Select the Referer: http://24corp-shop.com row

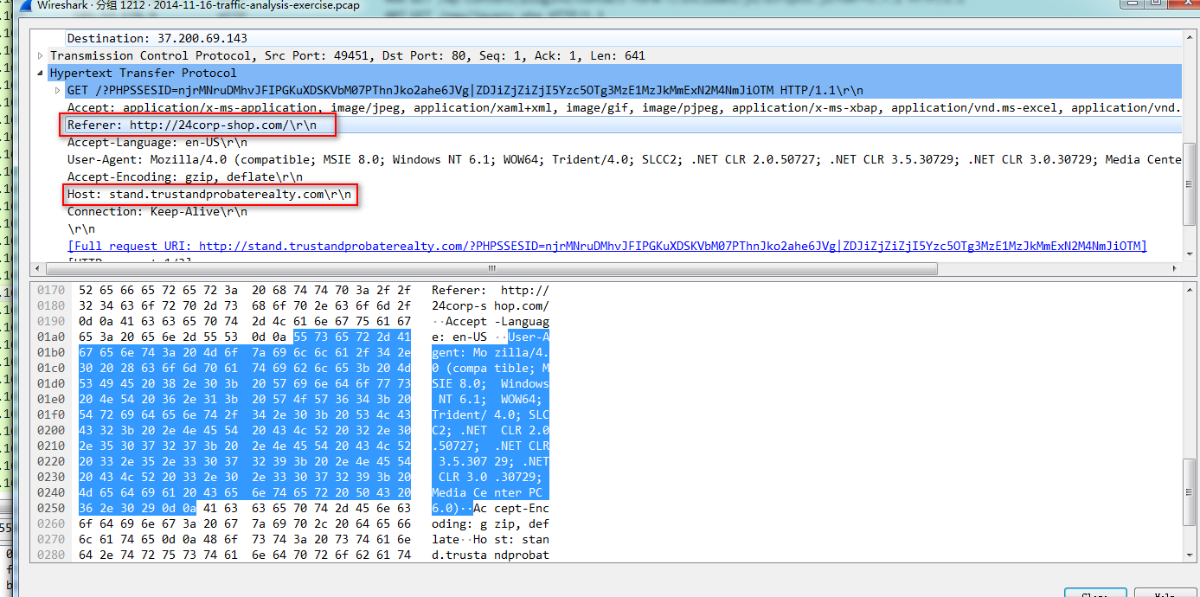tap(191, 125)
